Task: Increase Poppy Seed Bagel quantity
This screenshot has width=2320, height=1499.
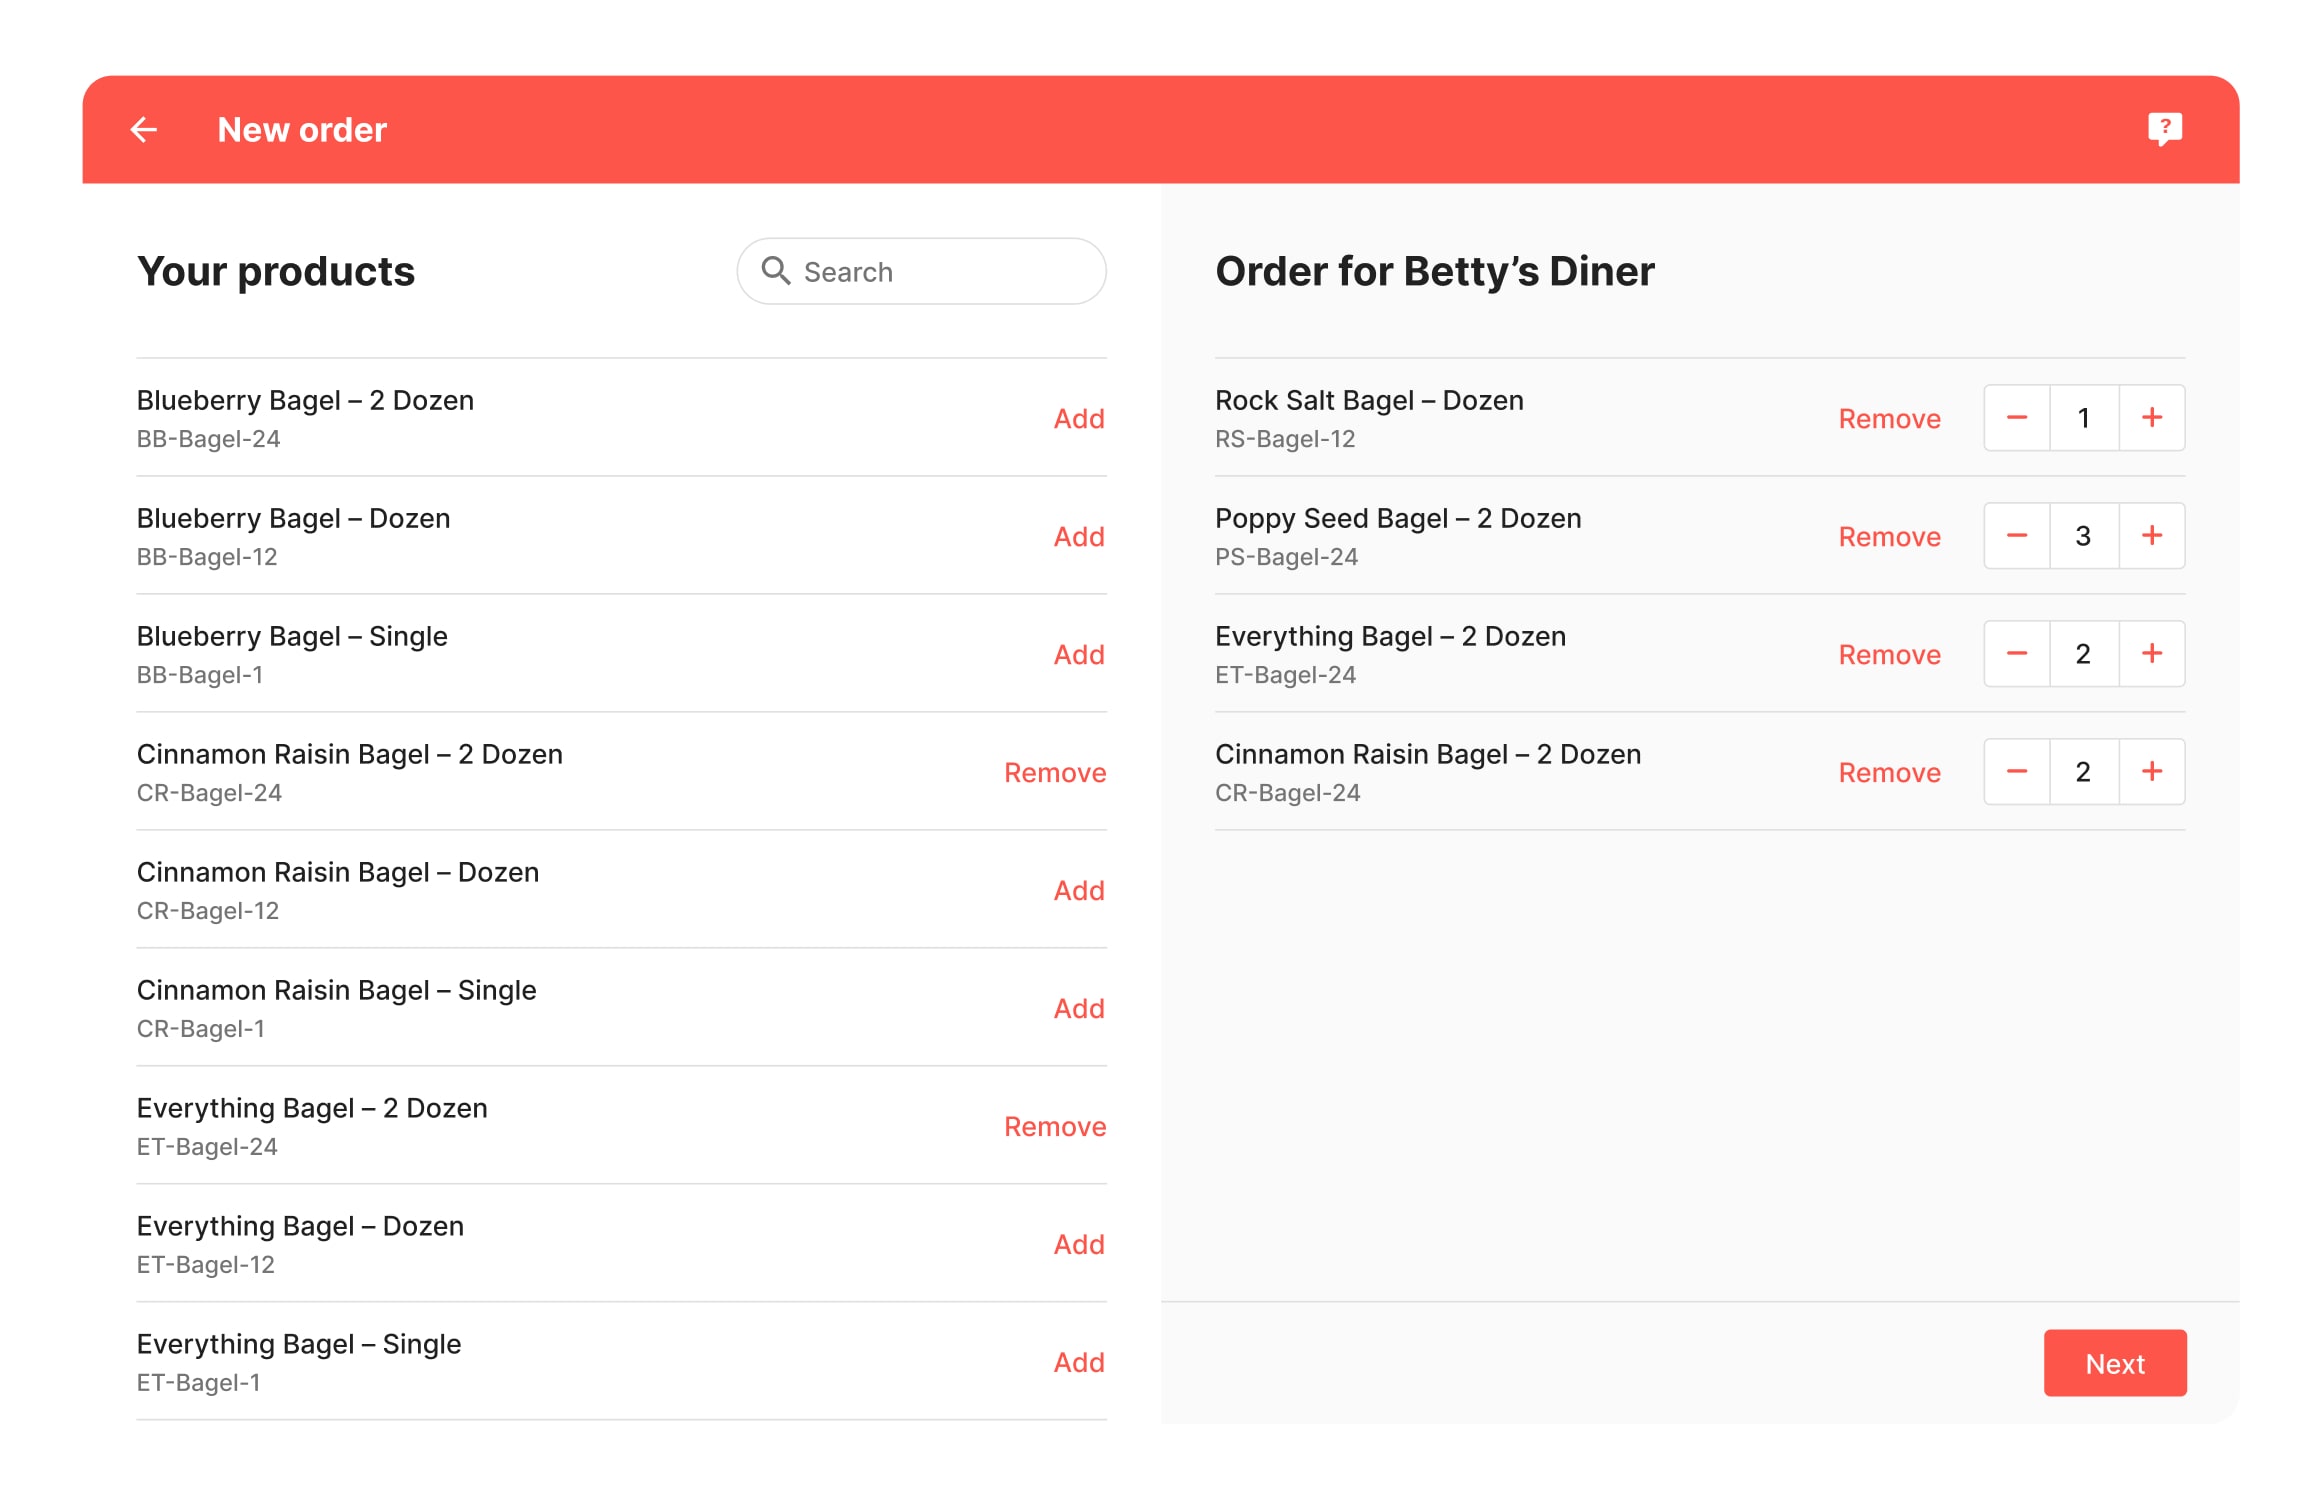Action: 2152,536
